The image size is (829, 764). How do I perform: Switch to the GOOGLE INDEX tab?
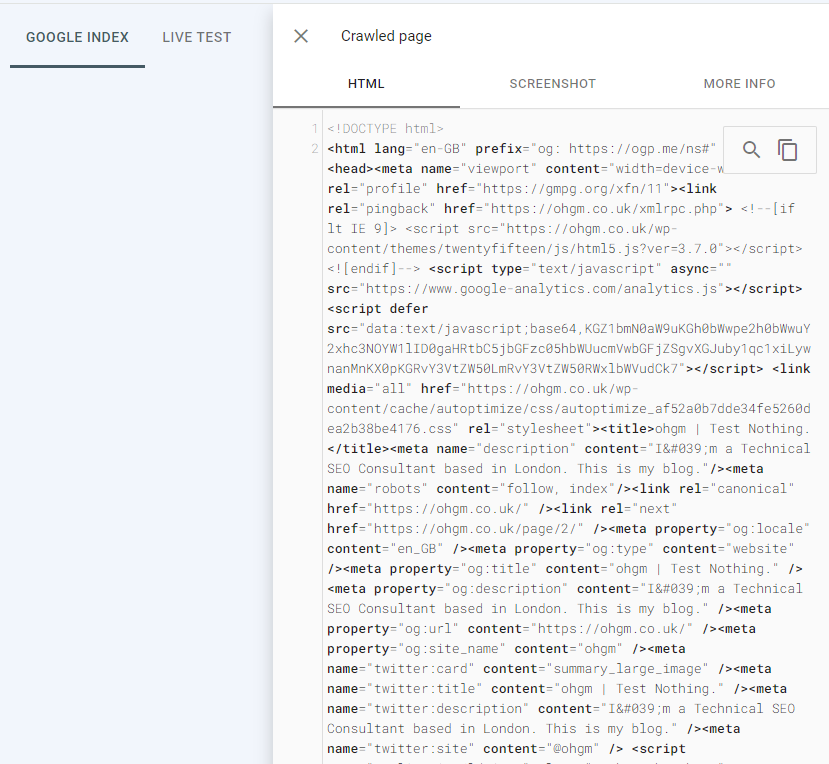[x=77, y=37]
